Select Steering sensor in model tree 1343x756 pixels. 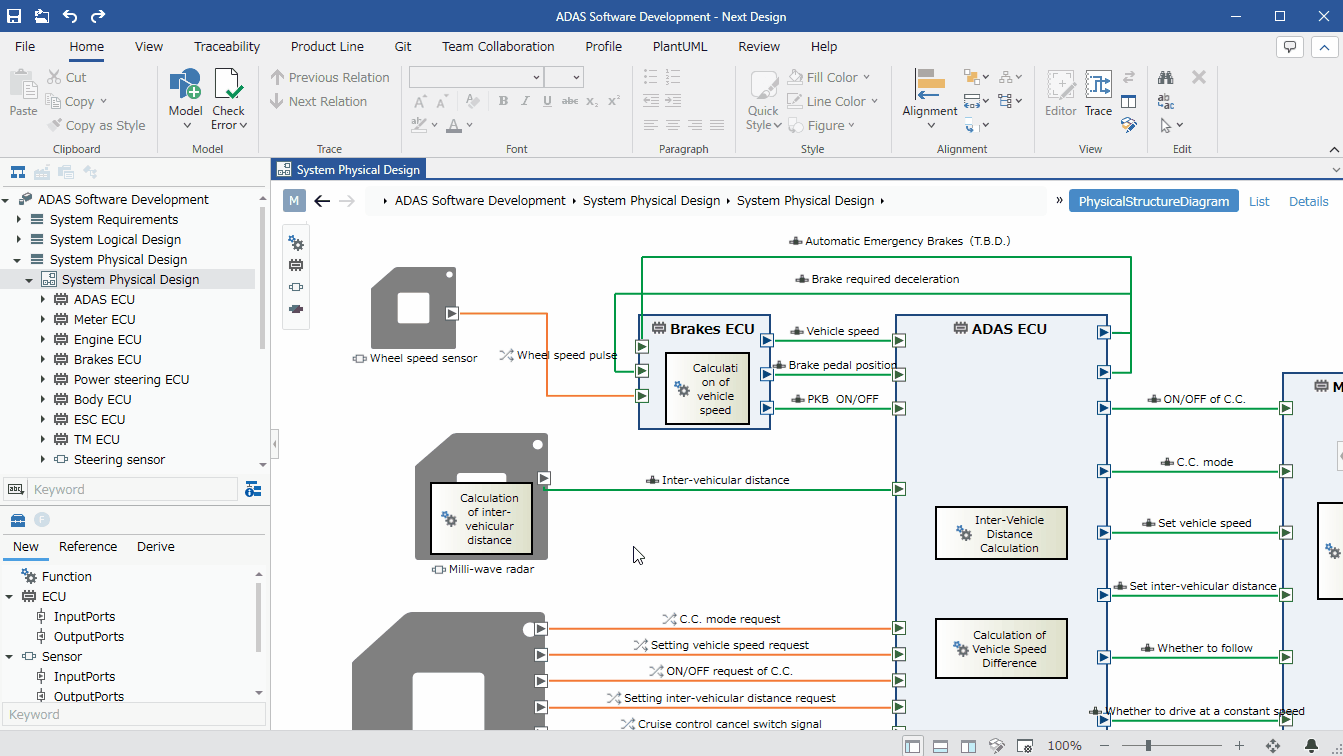[x=119, y=459]
